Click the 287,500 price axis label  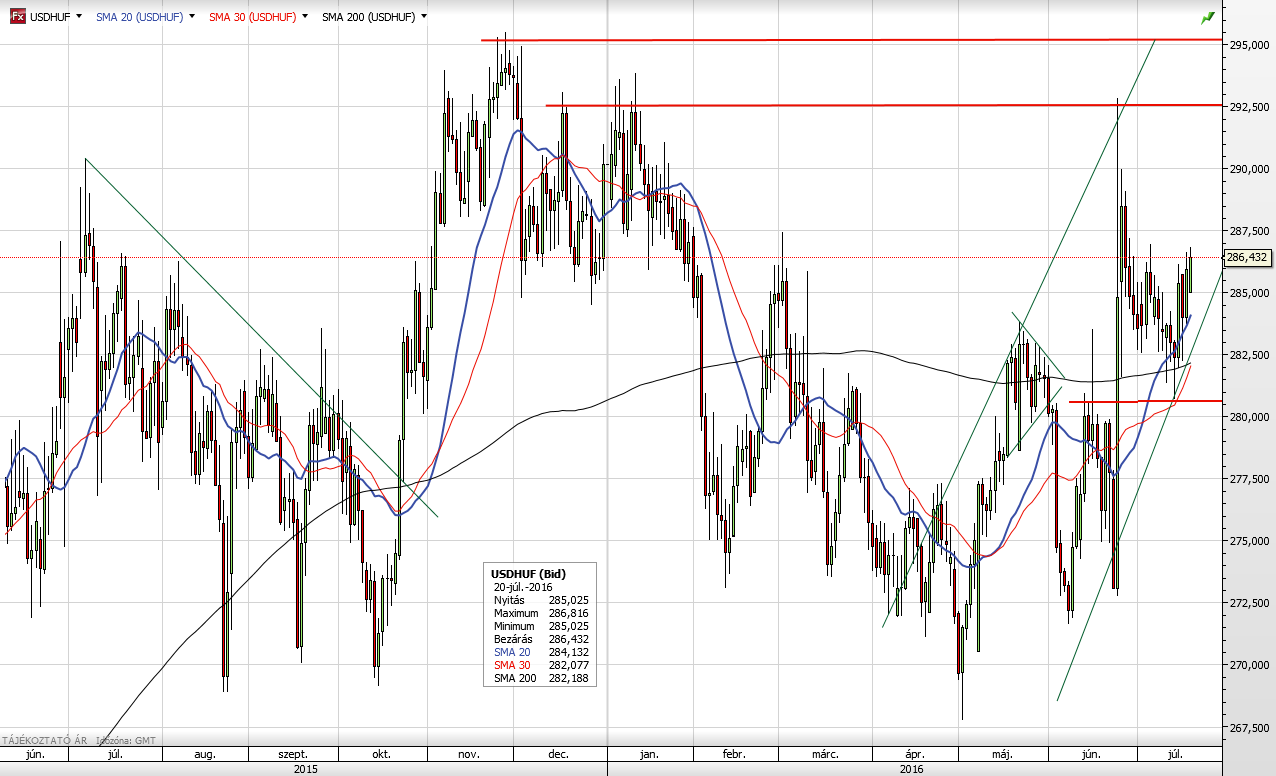1248,232
